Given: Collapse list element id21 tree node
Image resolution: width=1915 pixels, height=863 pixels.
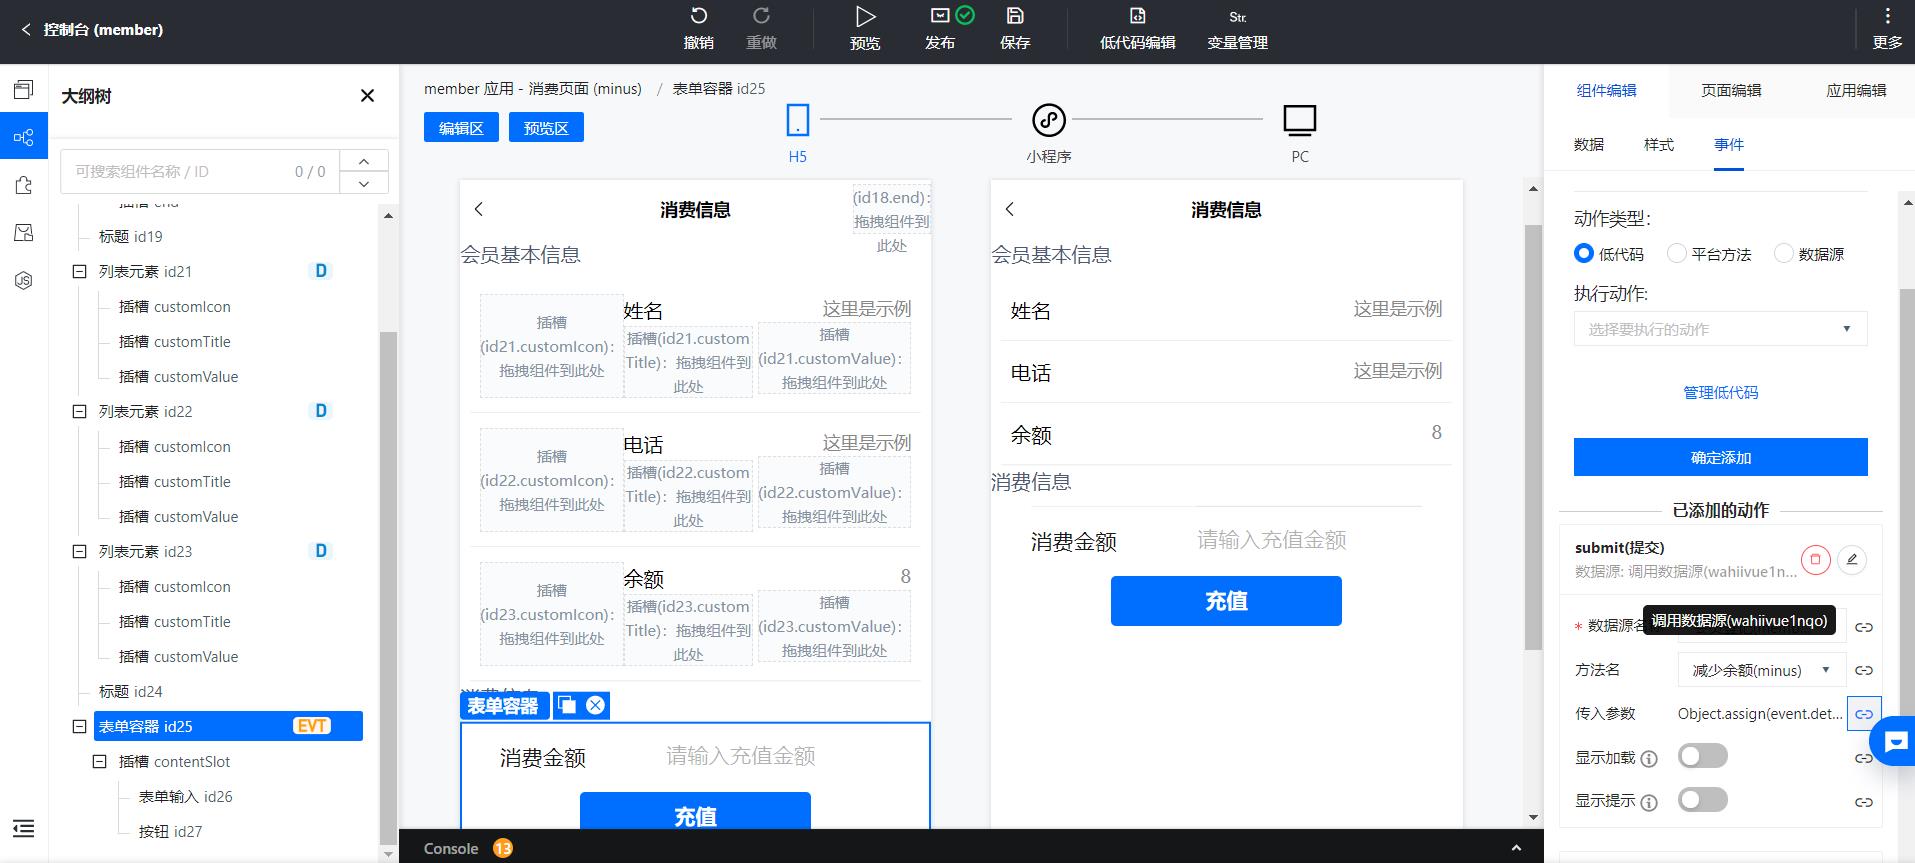Looking at the screenshot, I should pos(80,271).
